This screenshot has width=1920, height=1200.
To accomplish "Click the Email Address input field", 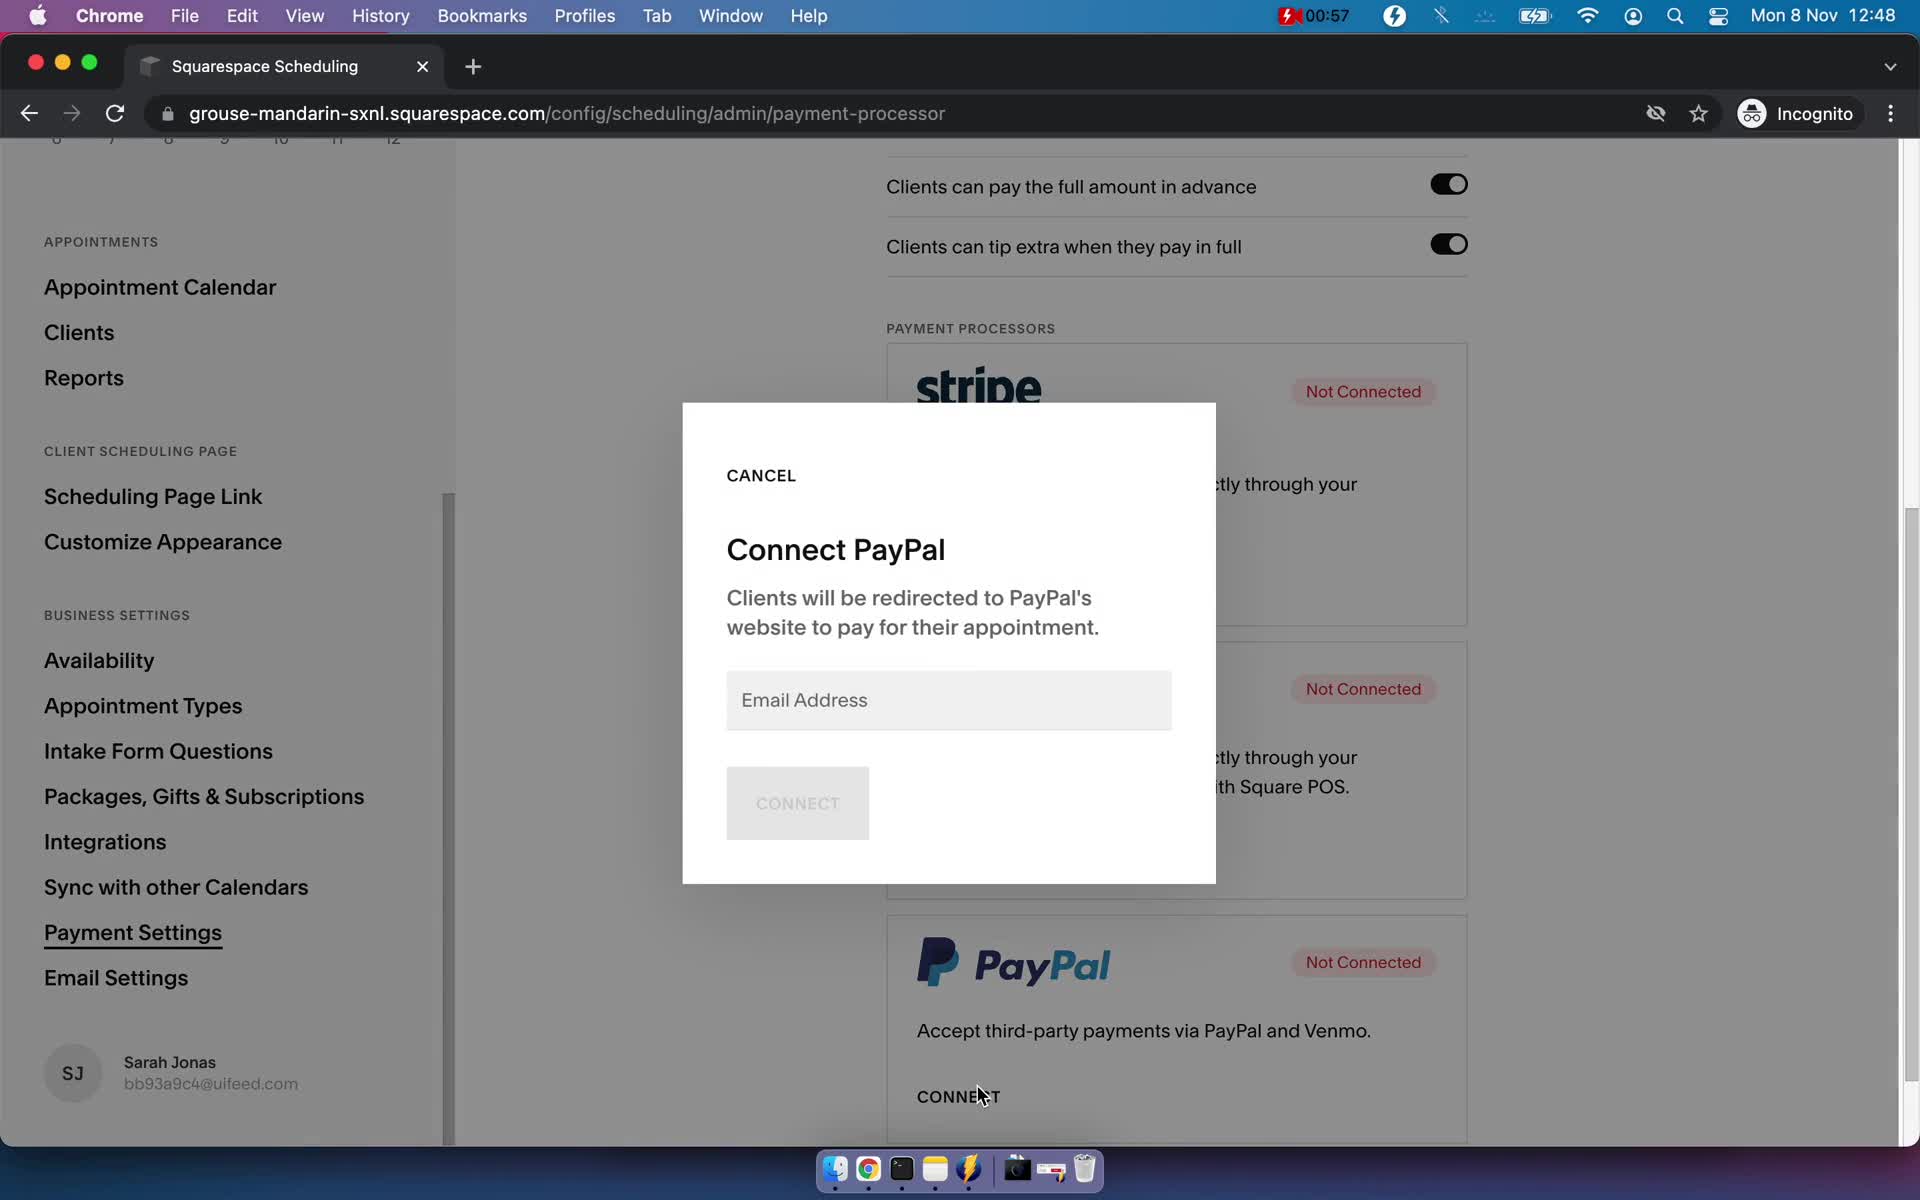I will [948, 700].
